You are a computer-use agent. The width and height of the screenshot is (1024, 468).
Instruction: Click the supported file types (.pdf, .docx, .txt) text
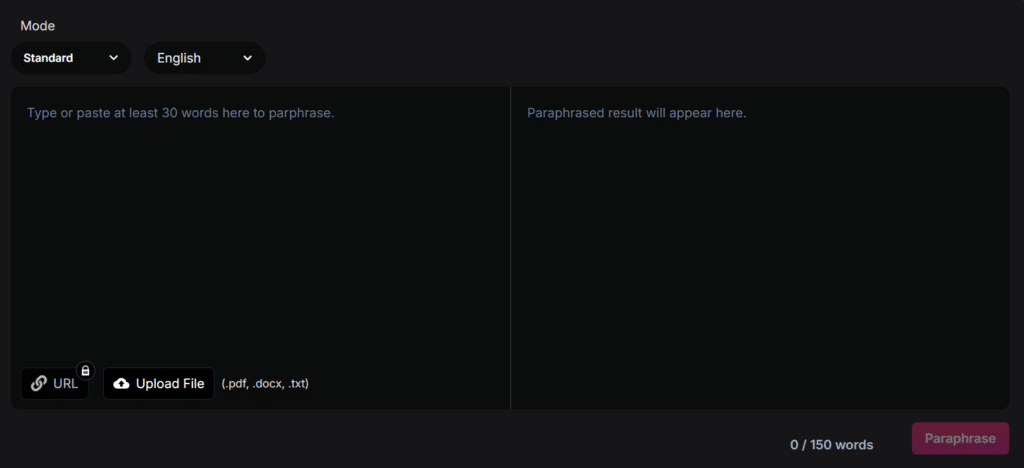pos(265,384)
